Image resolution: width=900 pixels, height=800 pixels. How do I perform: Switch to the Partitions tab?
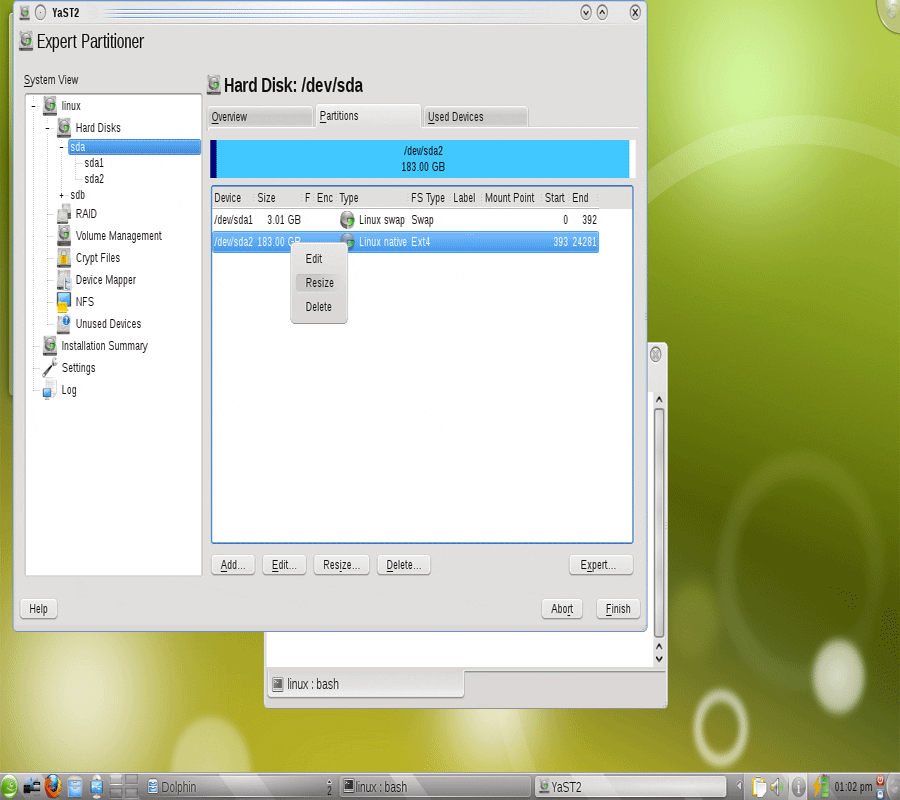coord(367,116)
